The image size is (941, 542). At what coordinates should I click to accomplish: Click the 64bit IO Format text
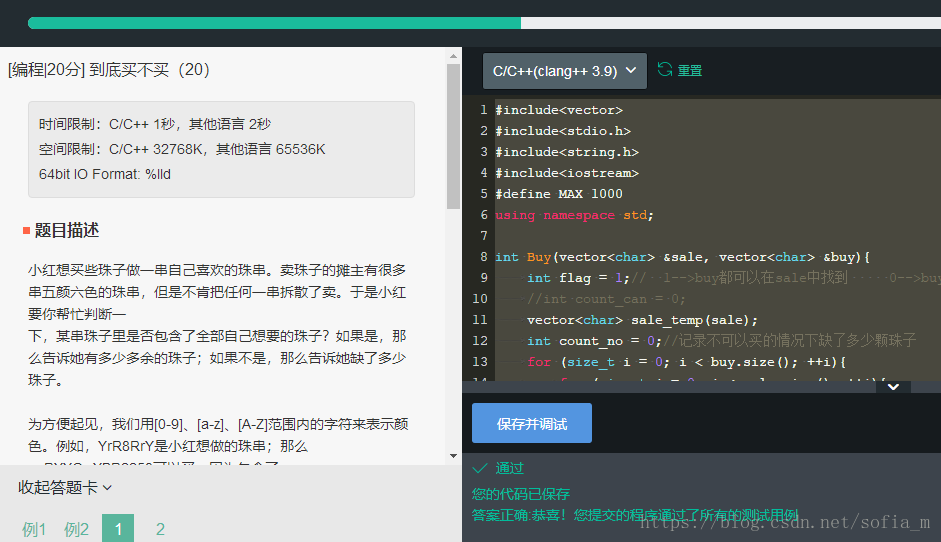104,174
